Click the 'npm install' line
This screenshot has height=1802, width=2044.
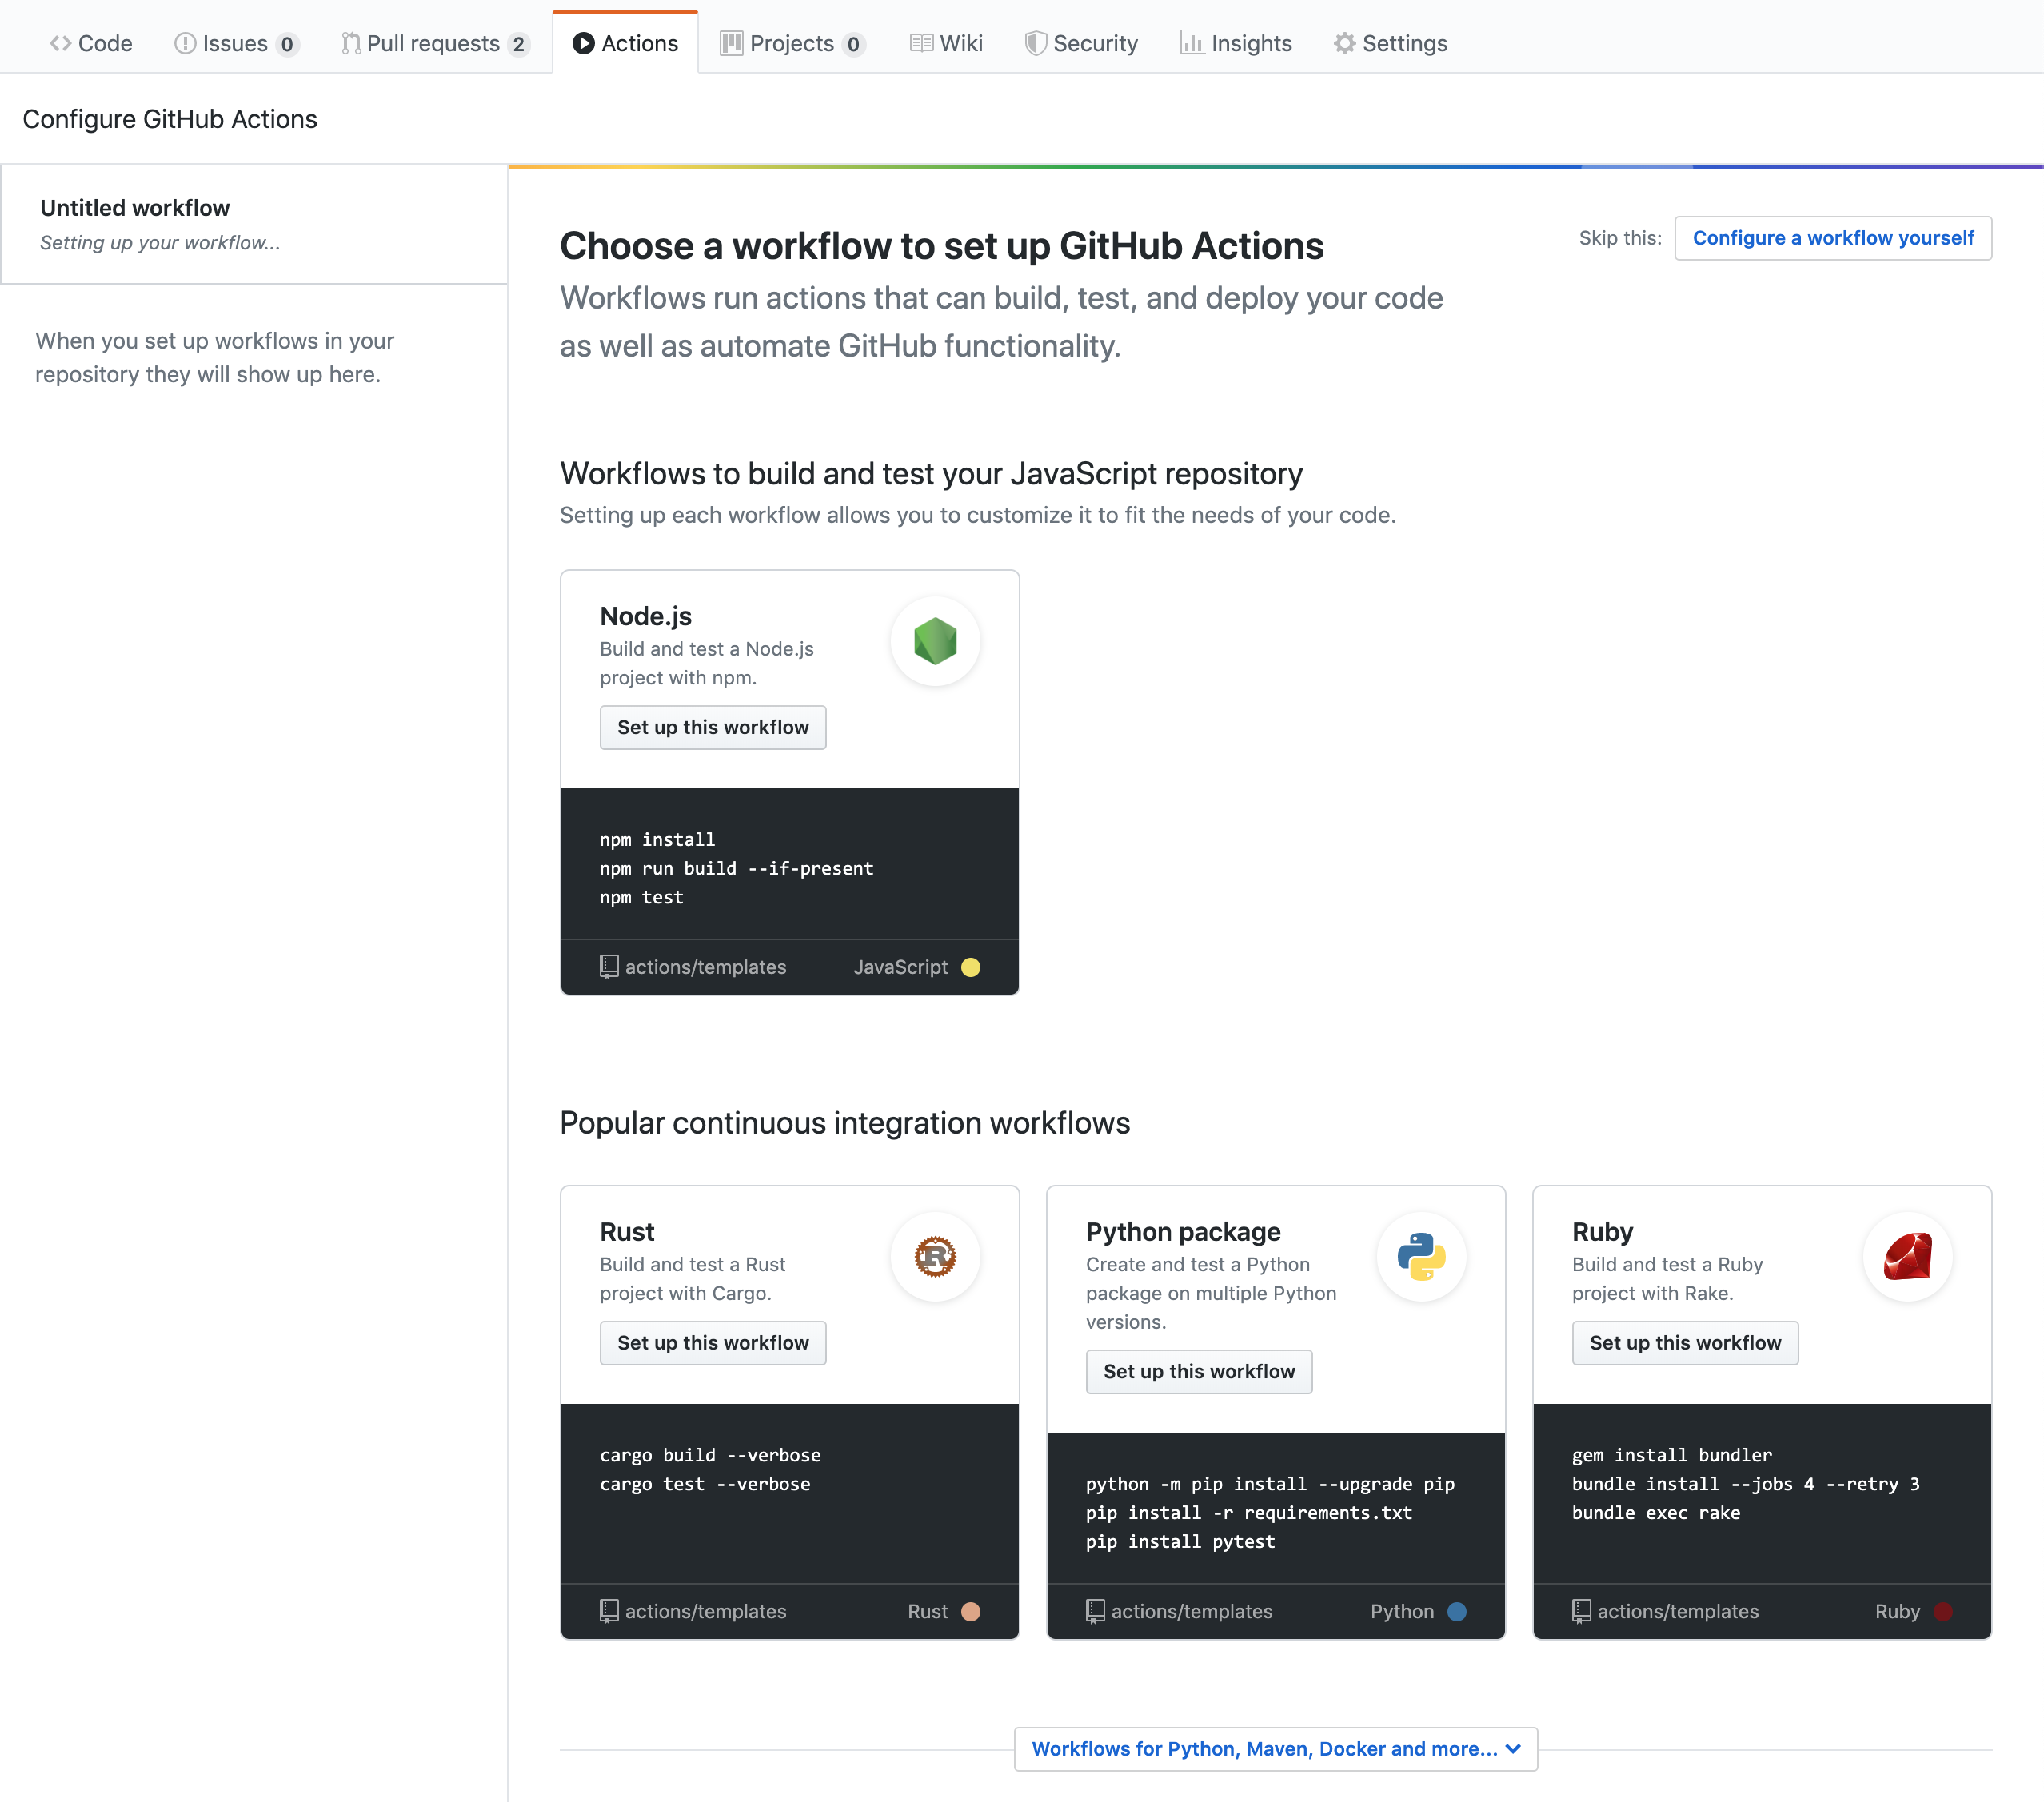click(x=657, y=839)
